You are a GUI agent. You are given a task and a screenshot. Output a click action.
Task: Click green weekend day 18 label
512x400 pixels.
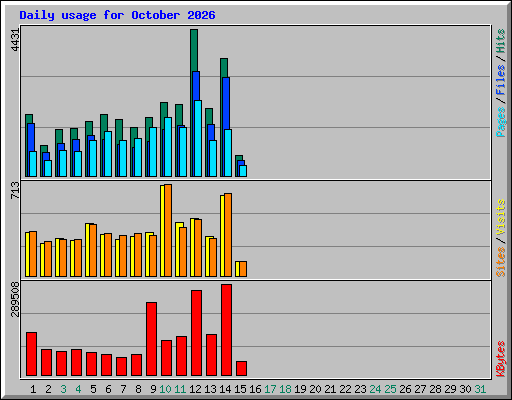pos(285,389)
